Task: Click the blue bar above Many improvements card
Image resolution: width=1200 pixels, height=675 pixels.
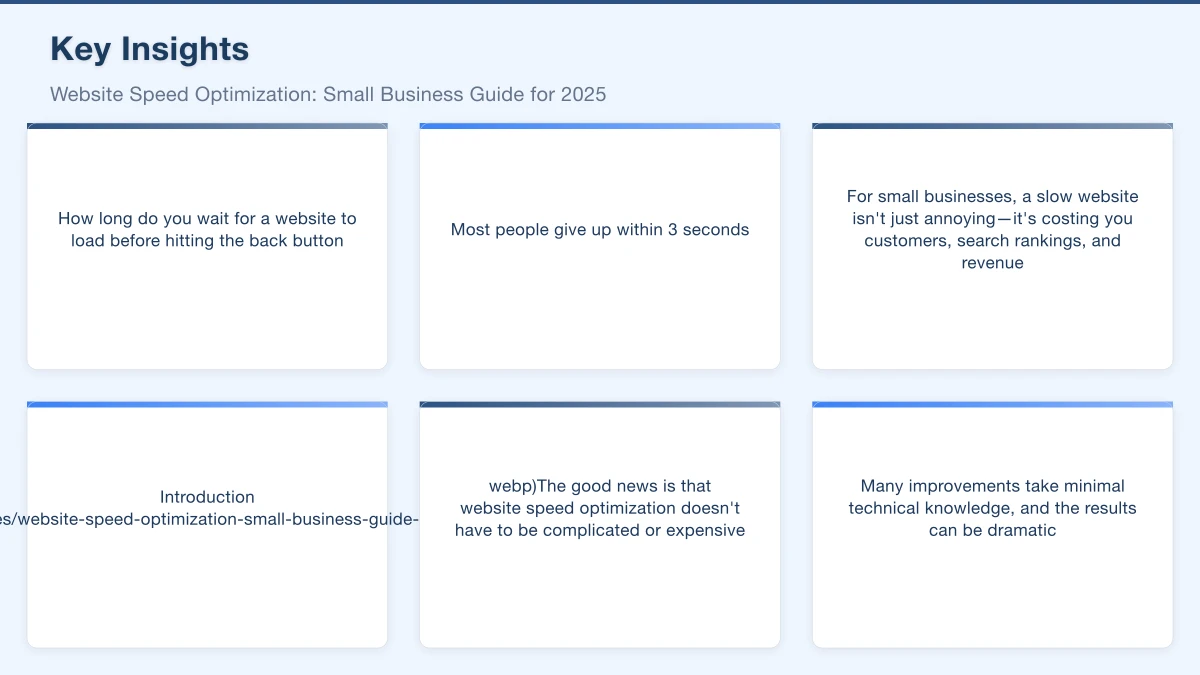Action: 992,404
